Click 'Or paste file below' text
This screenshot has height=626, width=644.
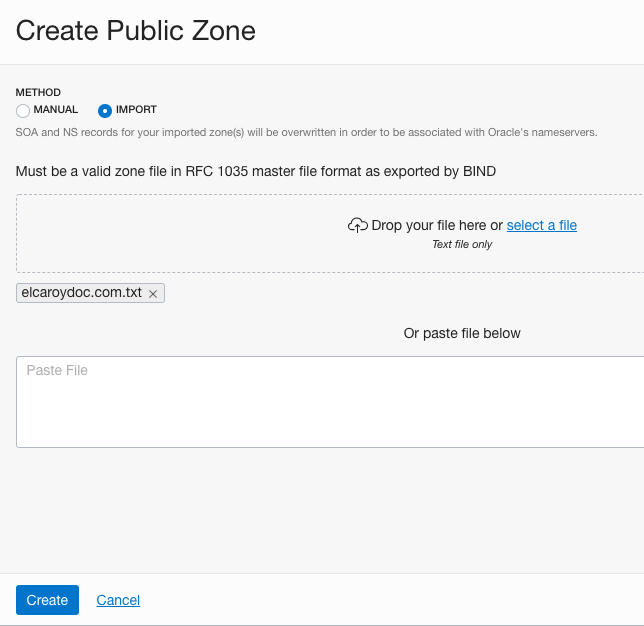coord(462,333)
